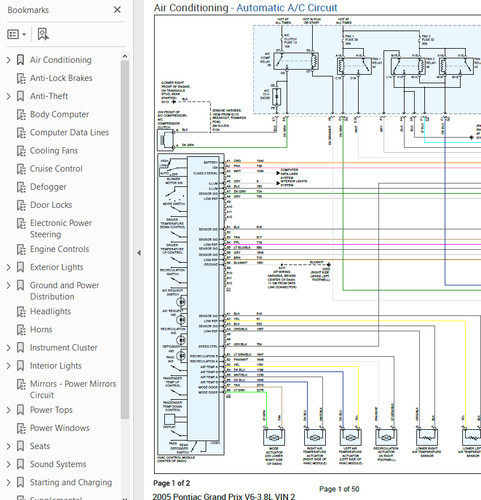The image size is (481, 500).
Task: Click the add new bookmark icon
Action: 43,34
